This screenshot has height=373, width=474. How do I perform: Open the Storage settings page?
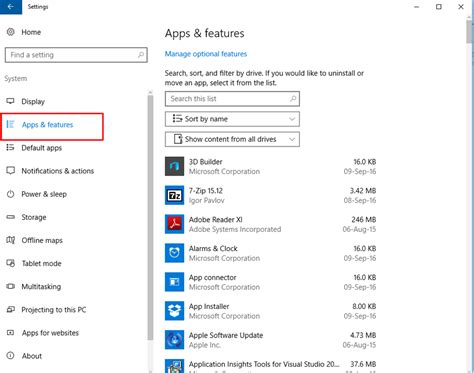coord(34,217)
